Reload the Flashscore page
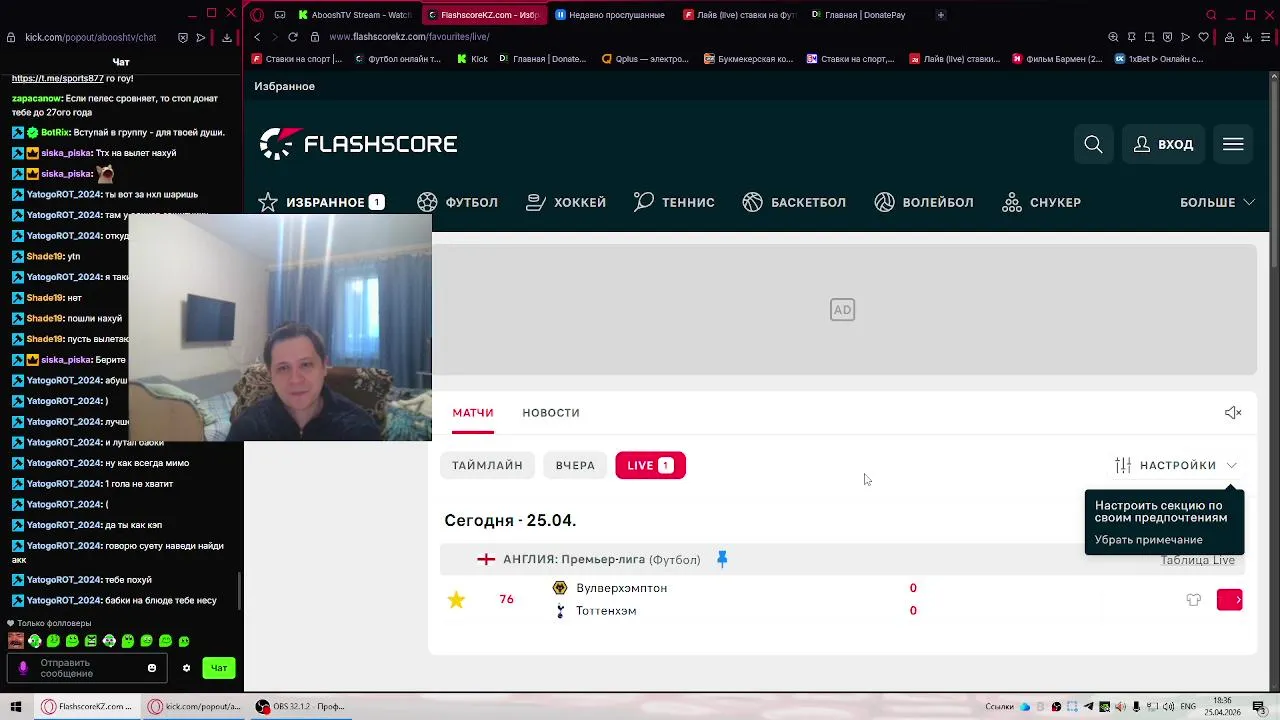The image size is (1280, 720). pyautogui.click(x=292, y=37)
